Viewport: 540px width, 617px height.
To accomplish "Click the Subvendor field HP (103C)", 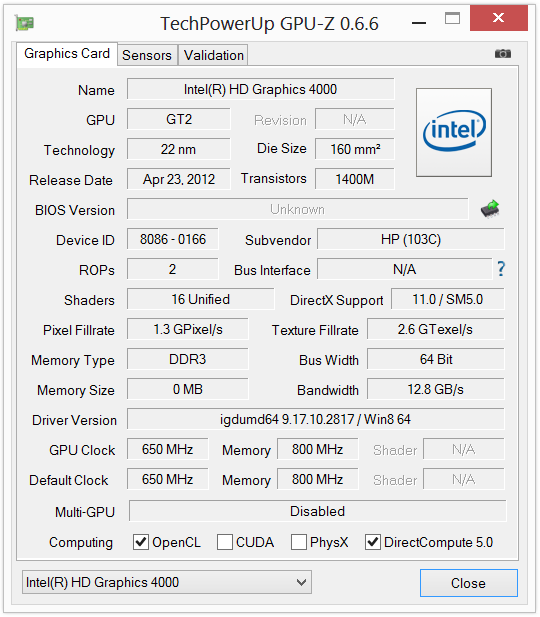I will tap(411, 239).
